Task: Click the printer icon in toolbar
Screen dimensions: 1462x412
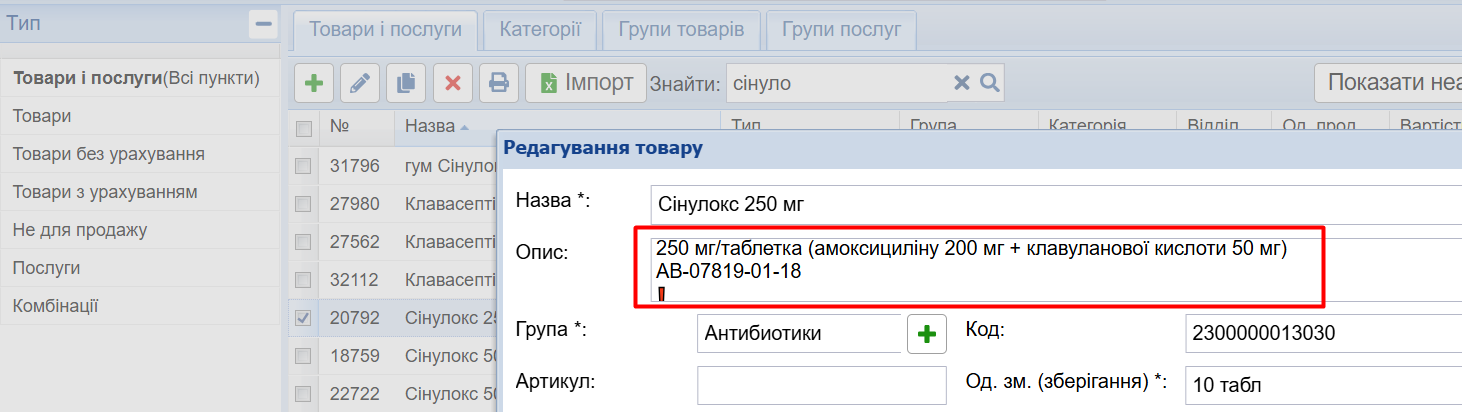Action: (498, 83)
